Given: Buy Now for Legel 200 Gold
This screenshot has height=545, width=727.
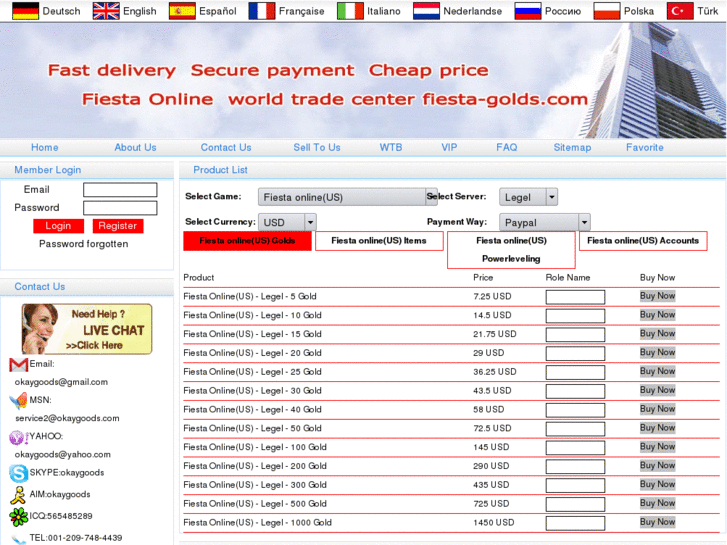Looking at the screenshot, I should tap(657, 465).
